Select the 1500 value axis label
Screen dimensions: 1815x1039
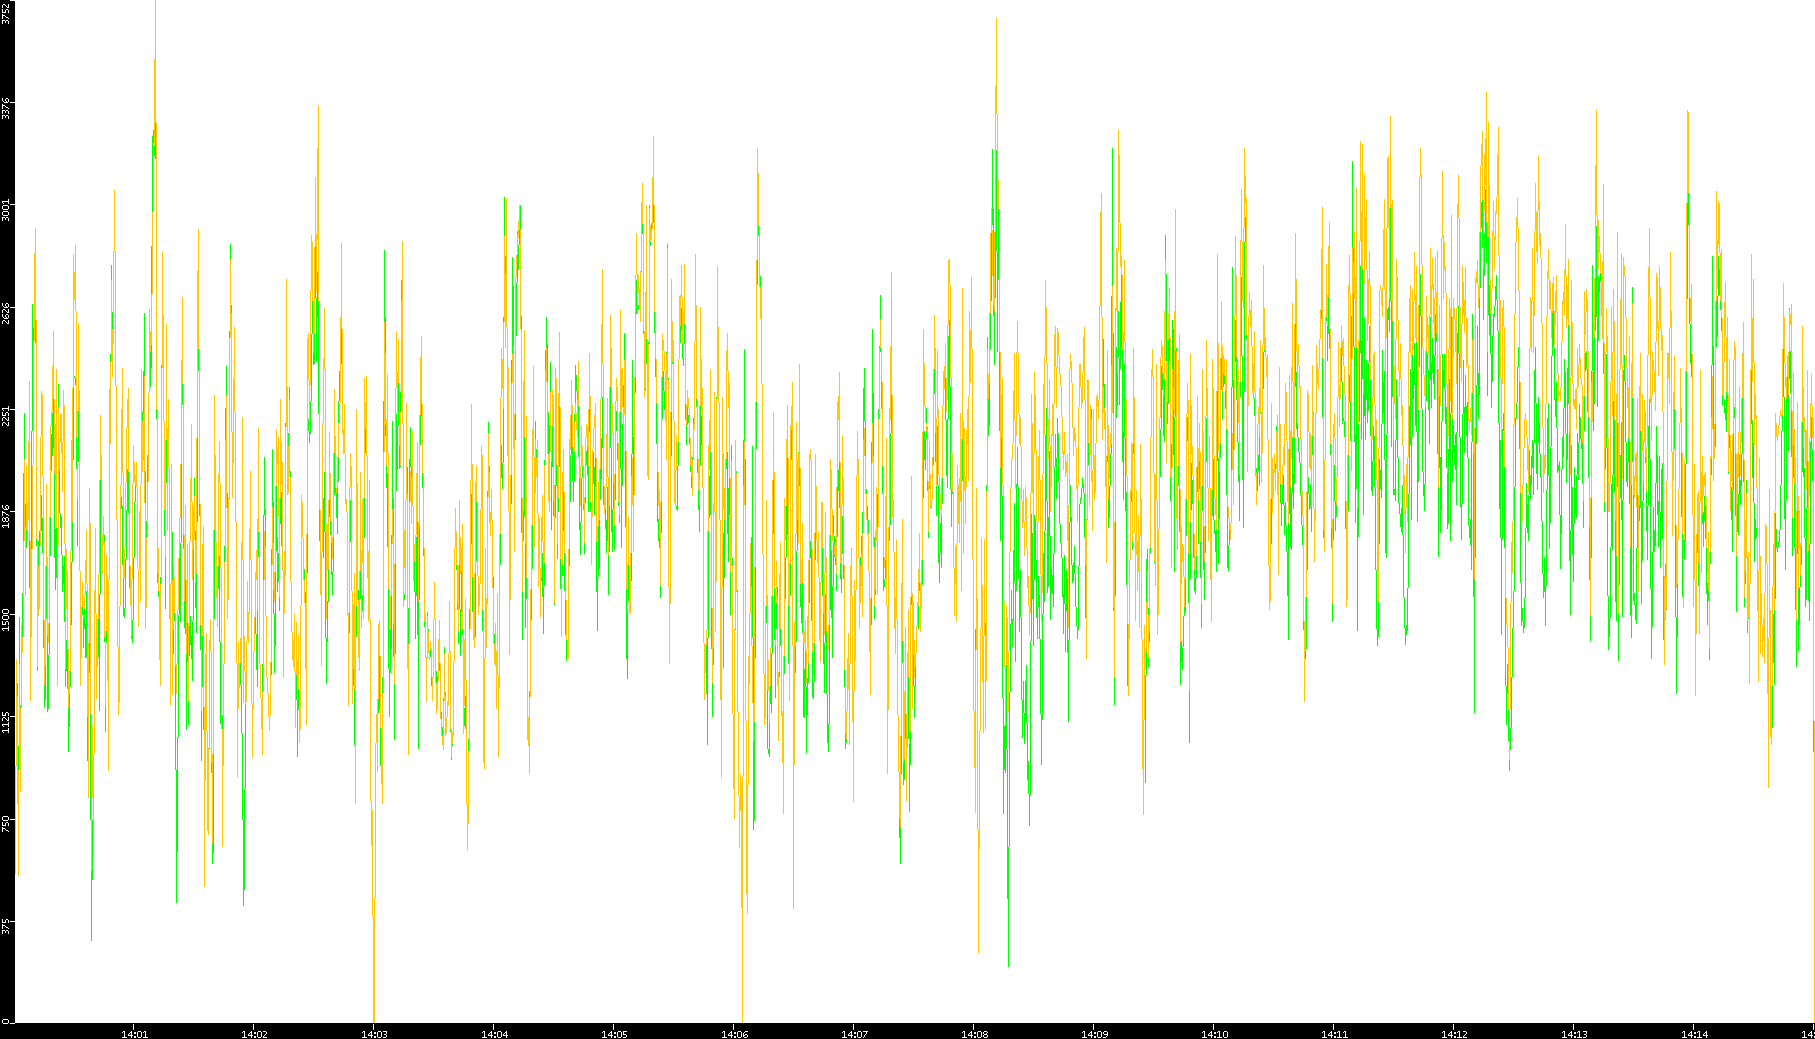coord(6,620)
